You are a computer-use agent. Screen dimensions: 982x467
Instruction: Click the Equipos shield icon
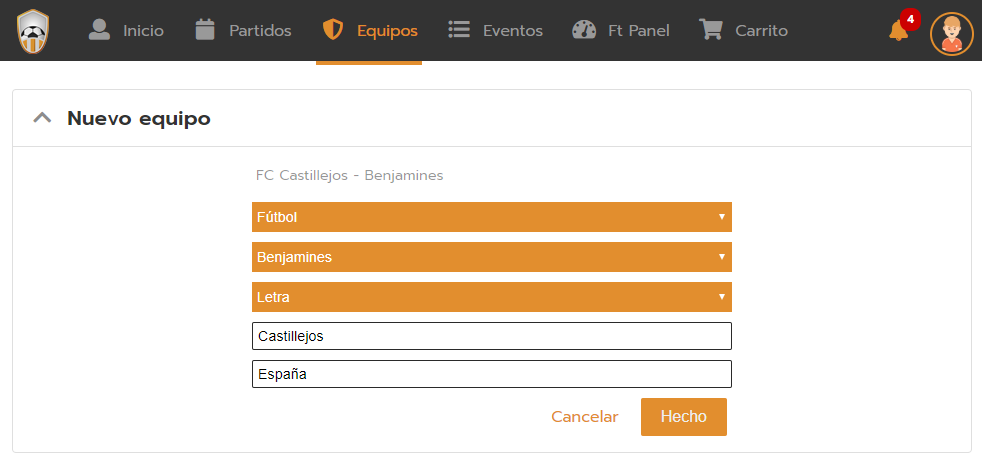click(x=333, y=30)
